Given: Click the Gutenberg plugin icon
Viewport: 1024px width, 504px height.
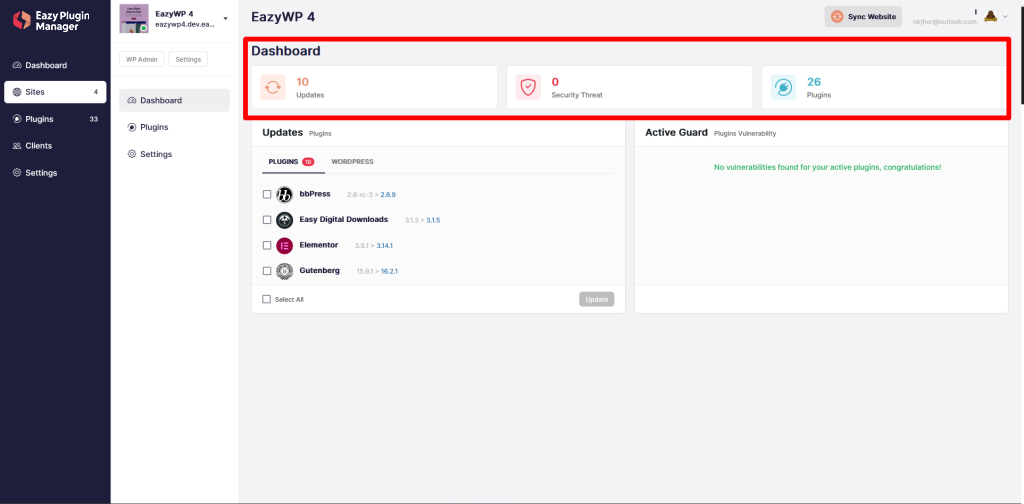Looking at the screenshot, I should pyautogui.click(x=284, y=271).
